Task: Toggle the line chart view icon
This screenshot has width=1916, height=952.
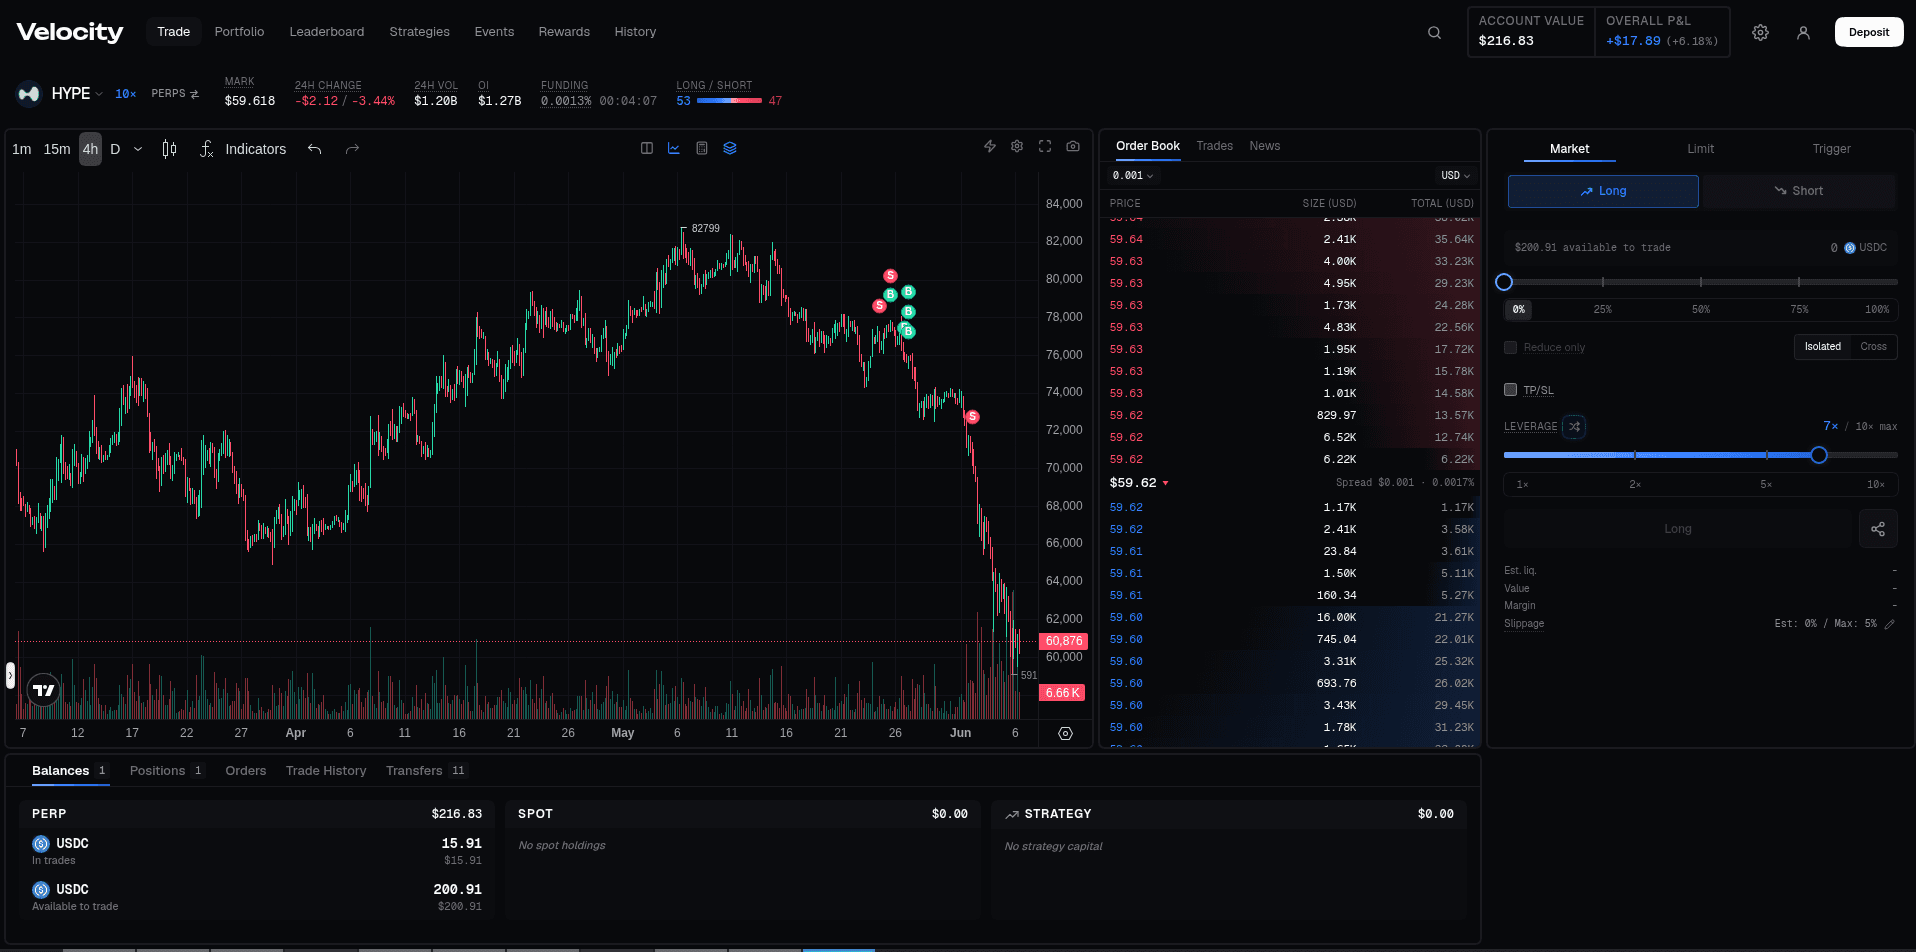Action: coord(674,148)
